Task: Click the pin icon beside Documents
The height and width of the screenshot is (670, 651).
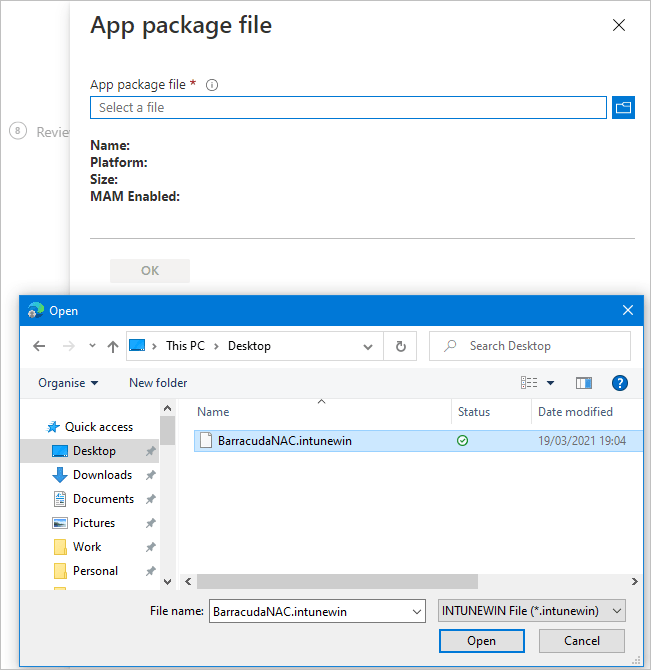Action: coord(150,499)
